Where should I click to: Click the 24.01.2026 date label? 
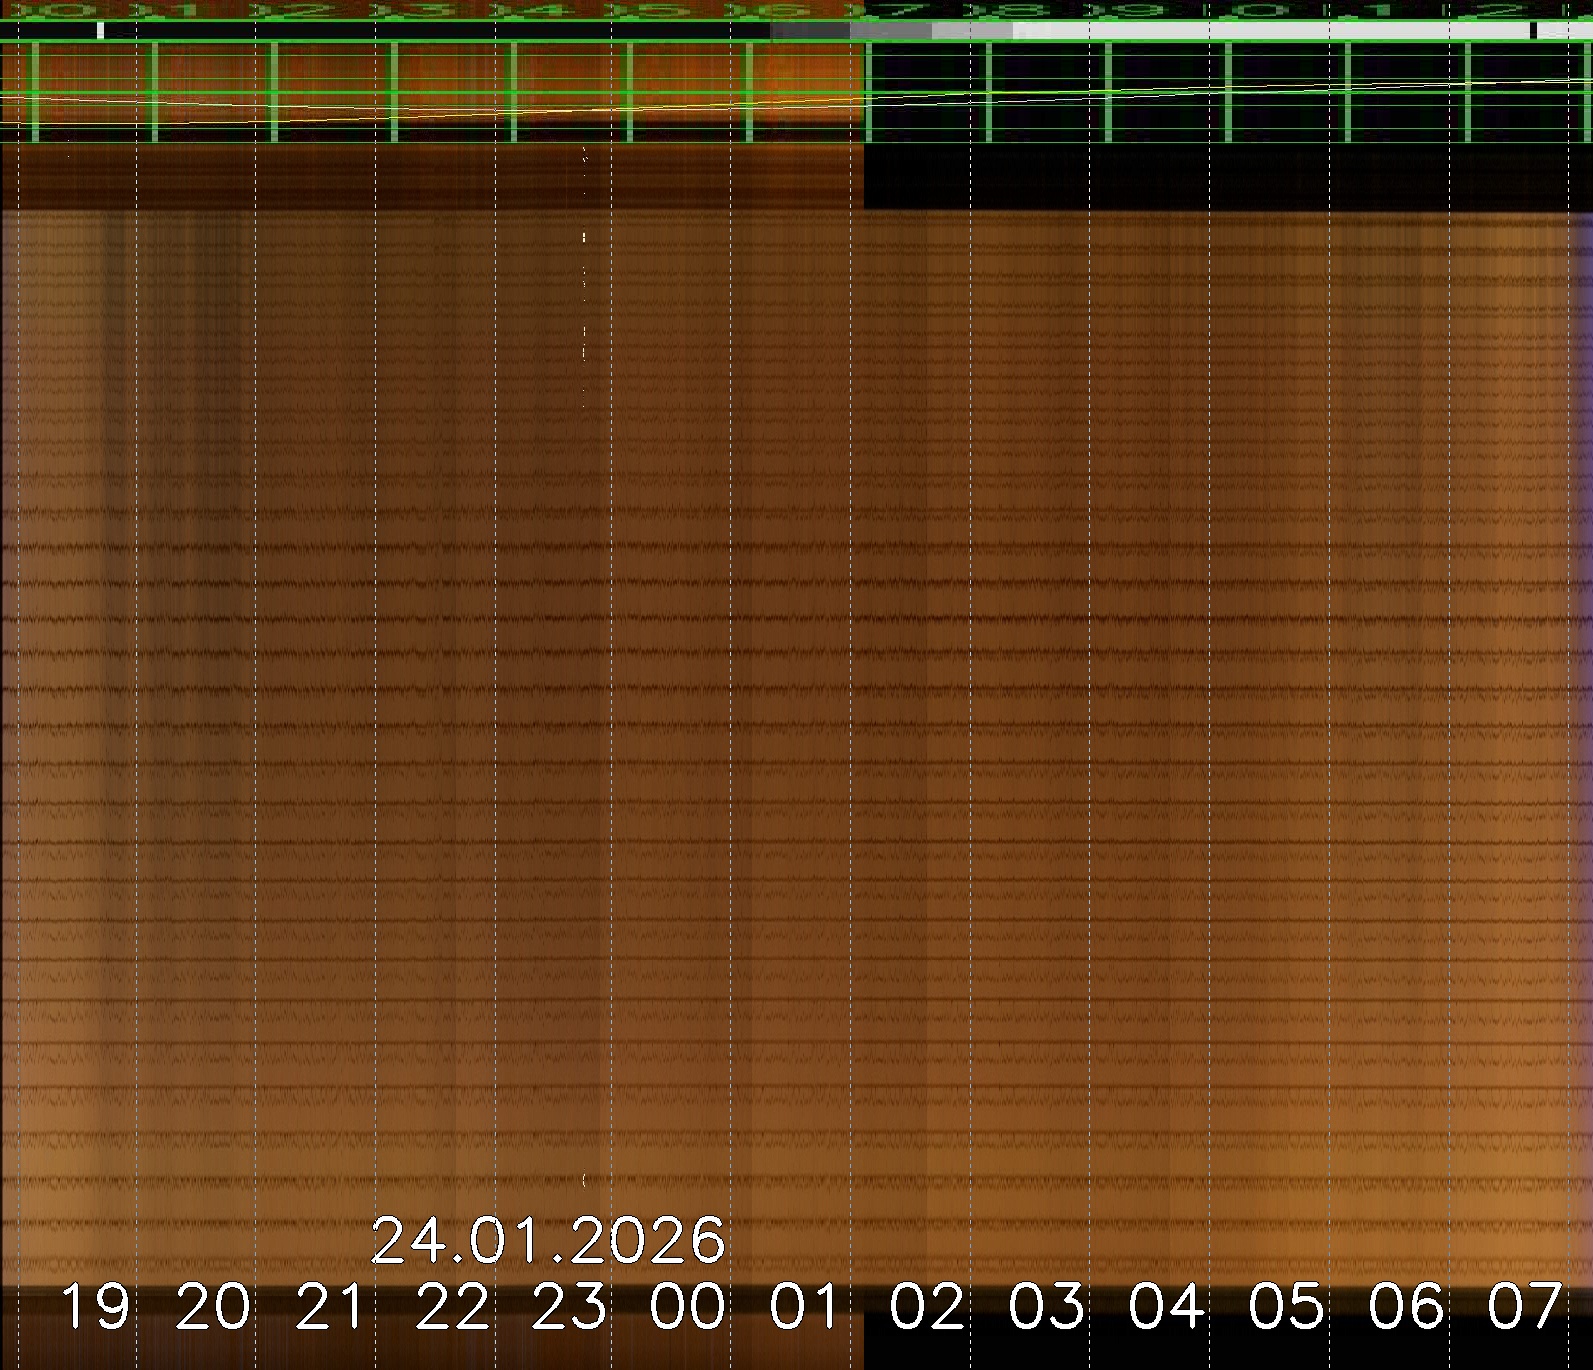(547, 1241)
